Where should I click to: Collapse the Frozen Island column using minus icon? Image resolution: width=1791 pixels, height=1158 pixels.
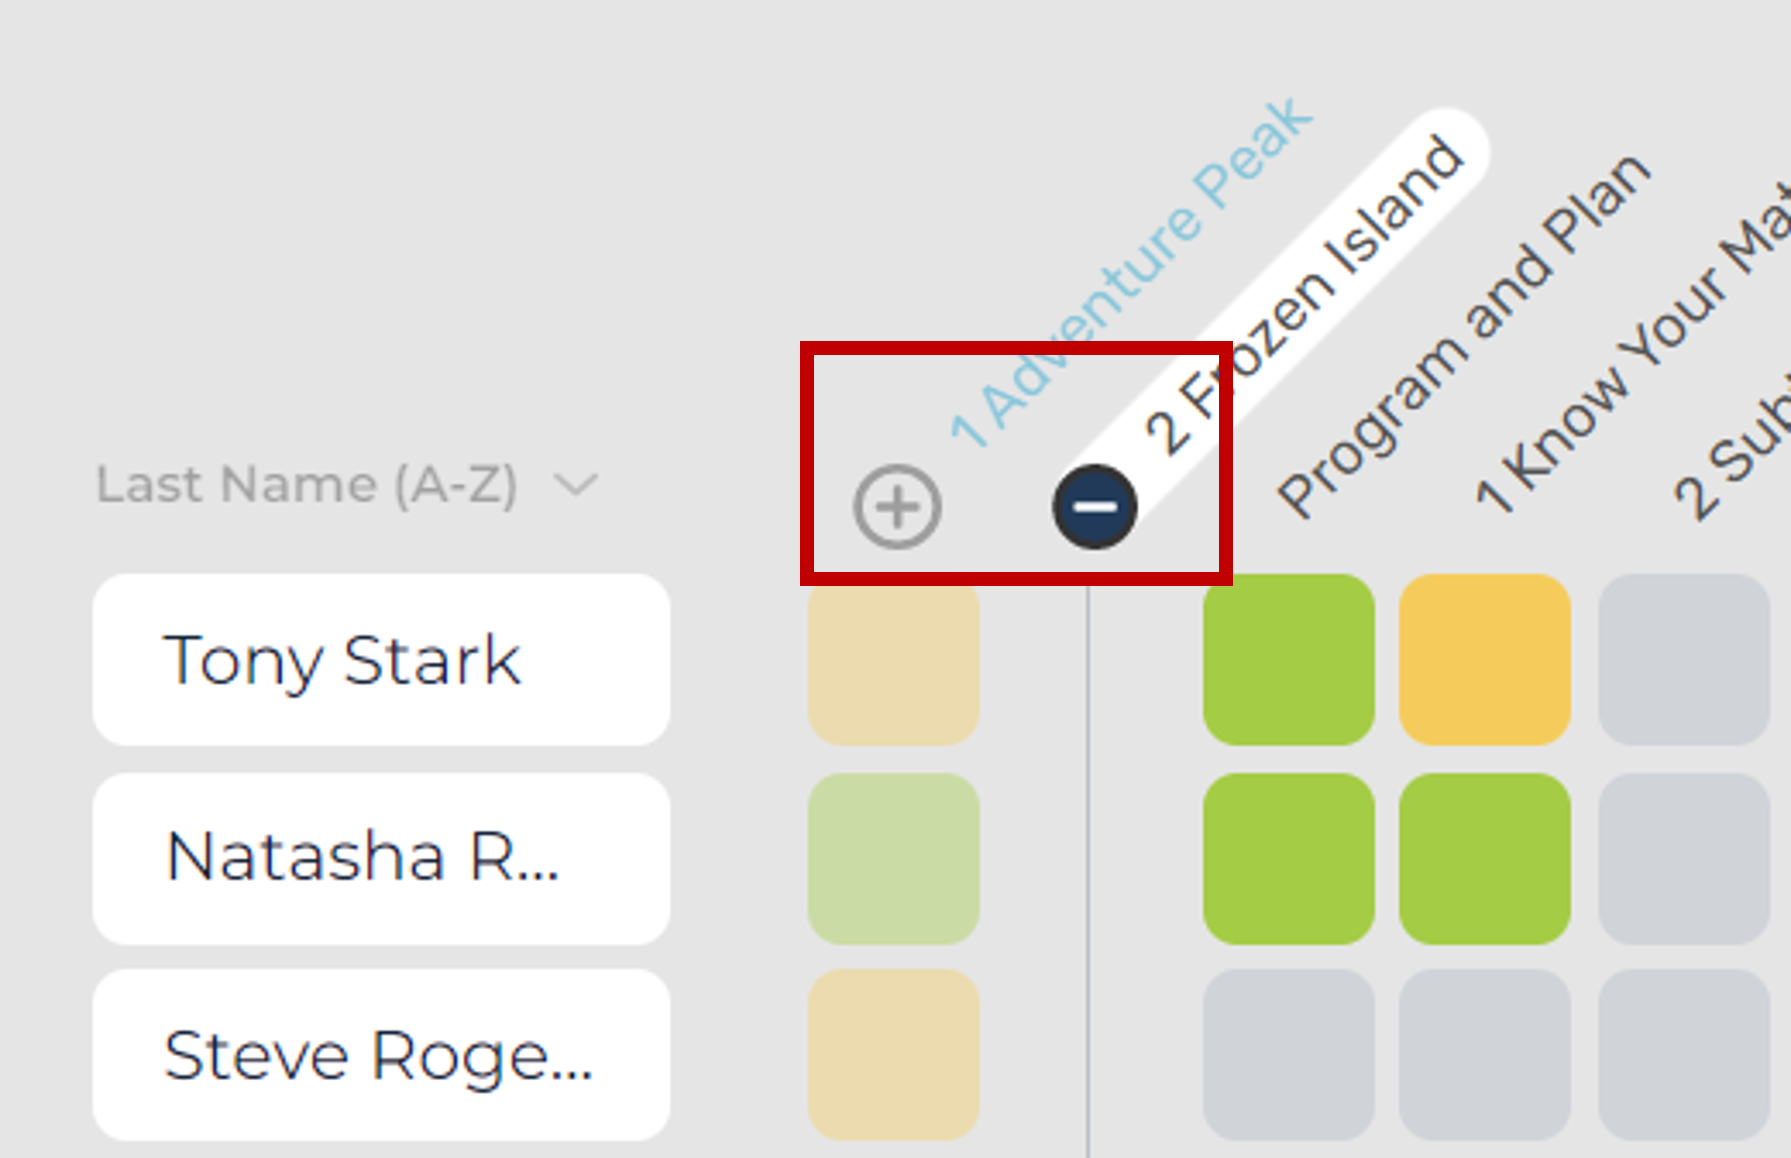pos(1092,508)
